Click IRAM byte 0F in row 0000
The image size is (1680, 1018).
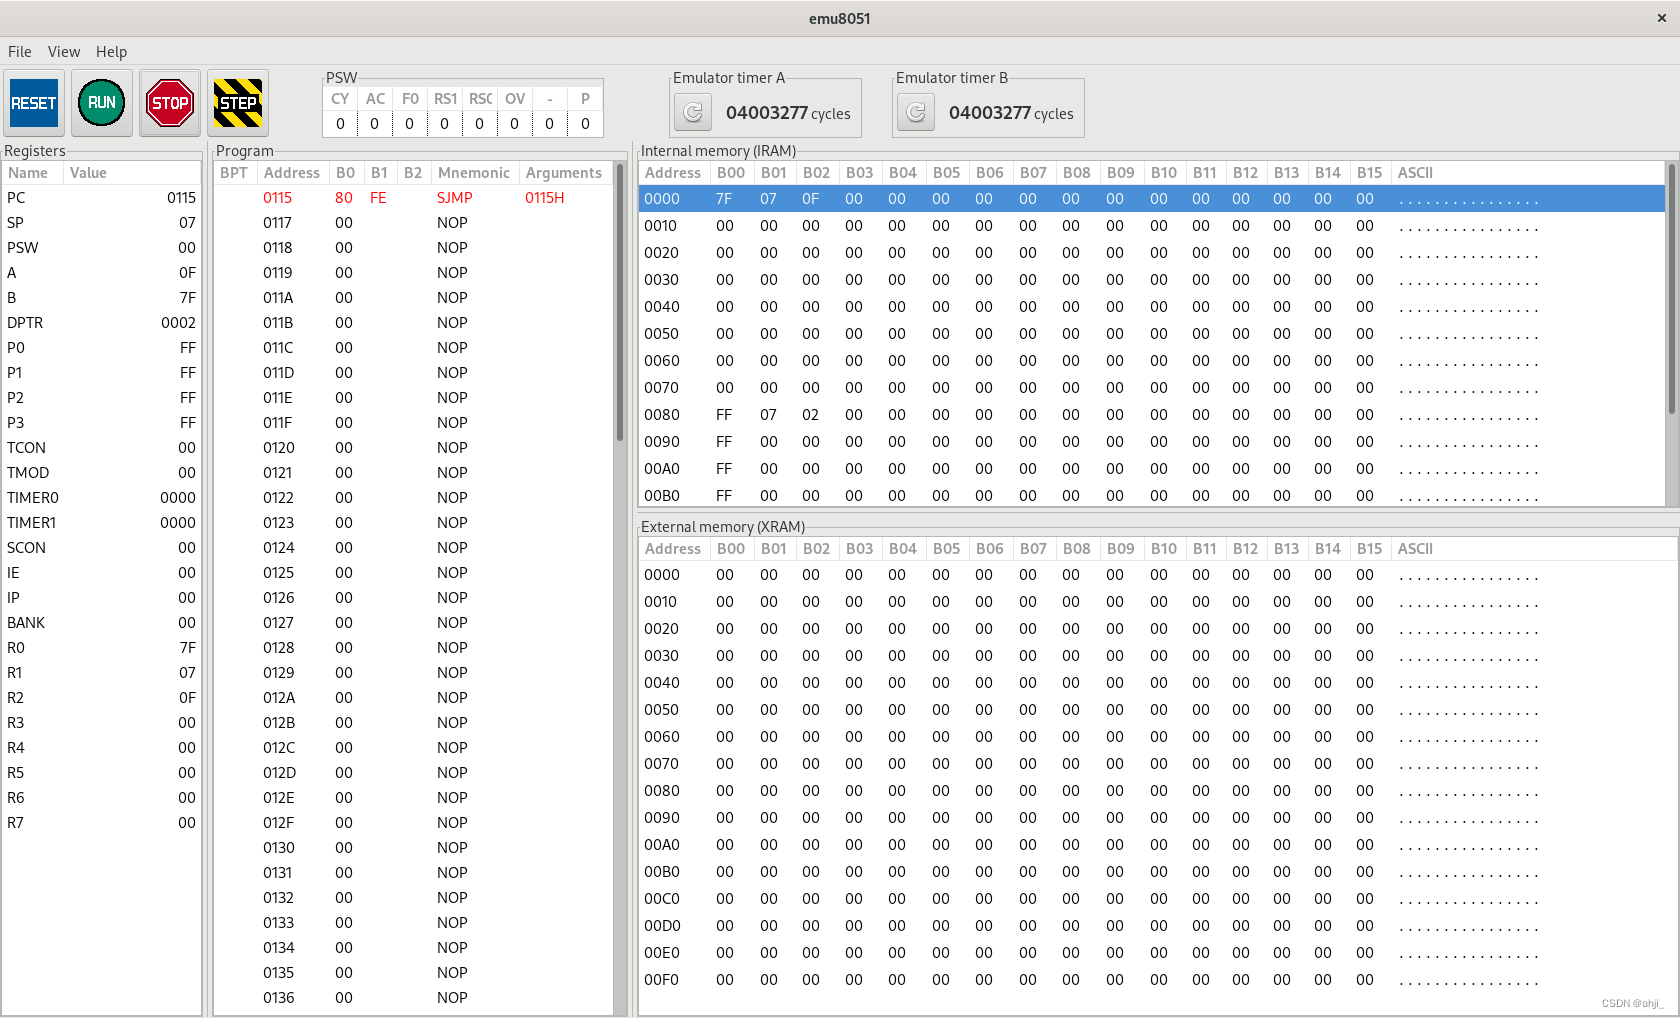(x=810, y=199)
